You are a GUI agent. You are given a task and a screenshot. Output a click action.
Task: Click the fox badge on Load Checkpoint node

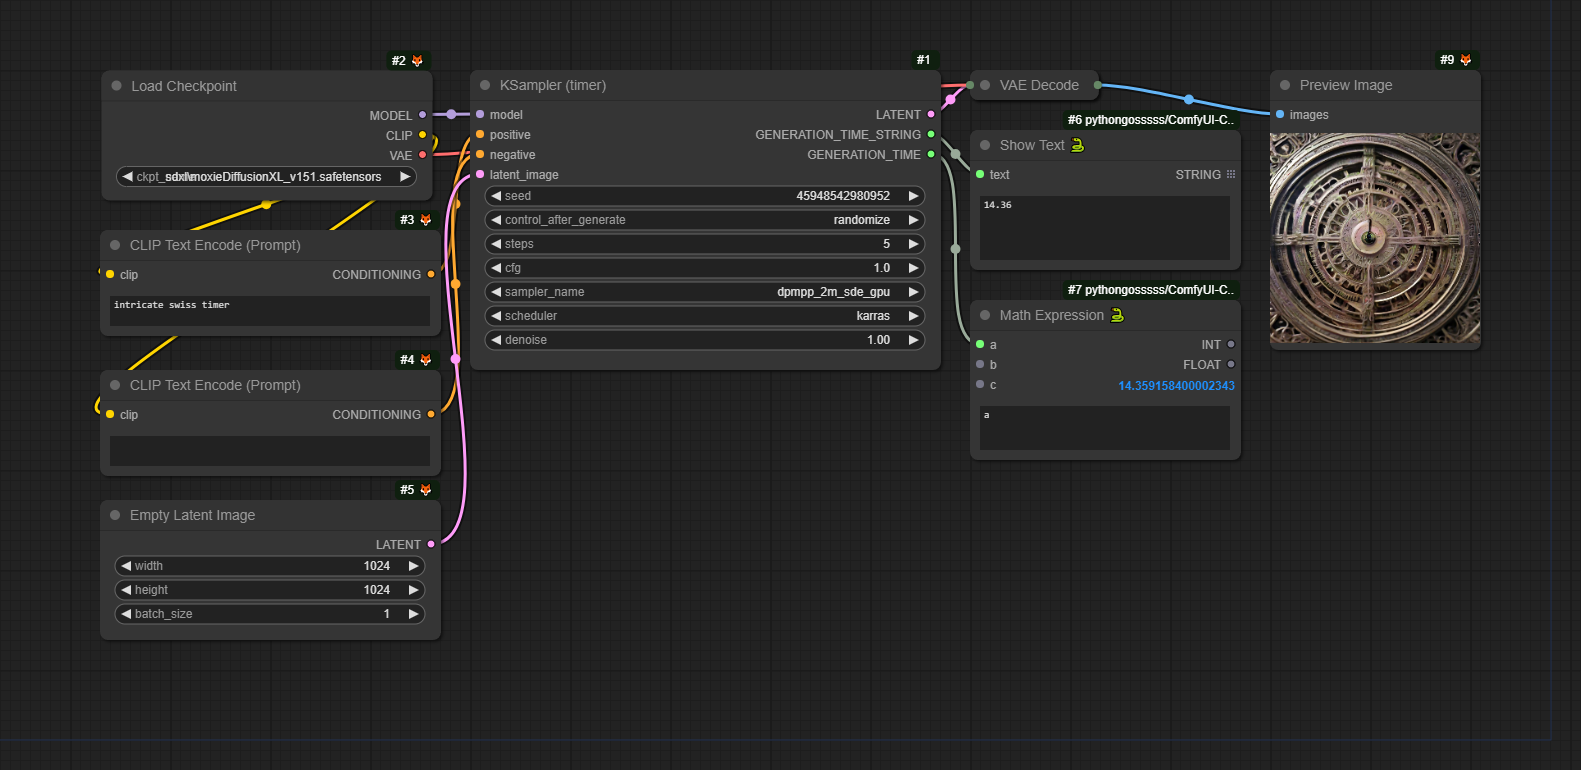[x=418, y=61]
